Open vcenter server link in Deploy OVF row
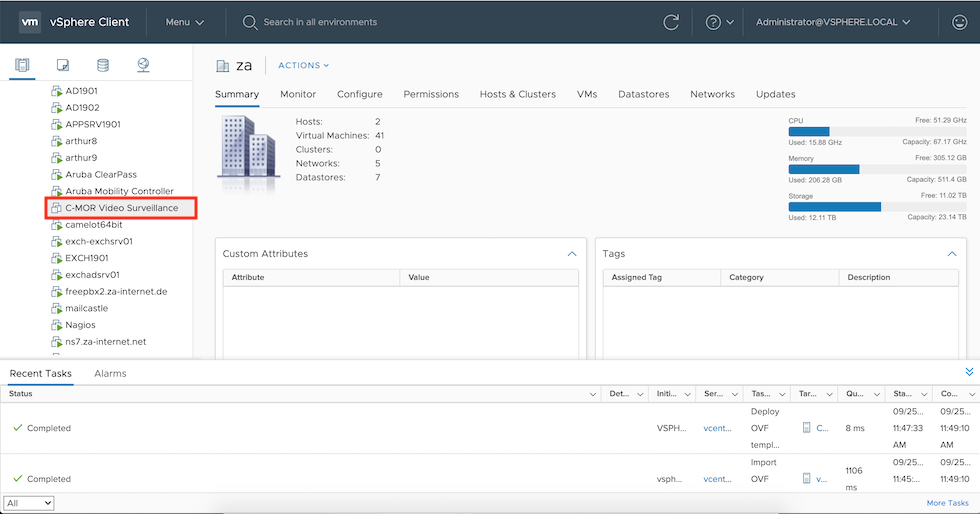This screenshot has height=514, width=980. tap(718, 428)
